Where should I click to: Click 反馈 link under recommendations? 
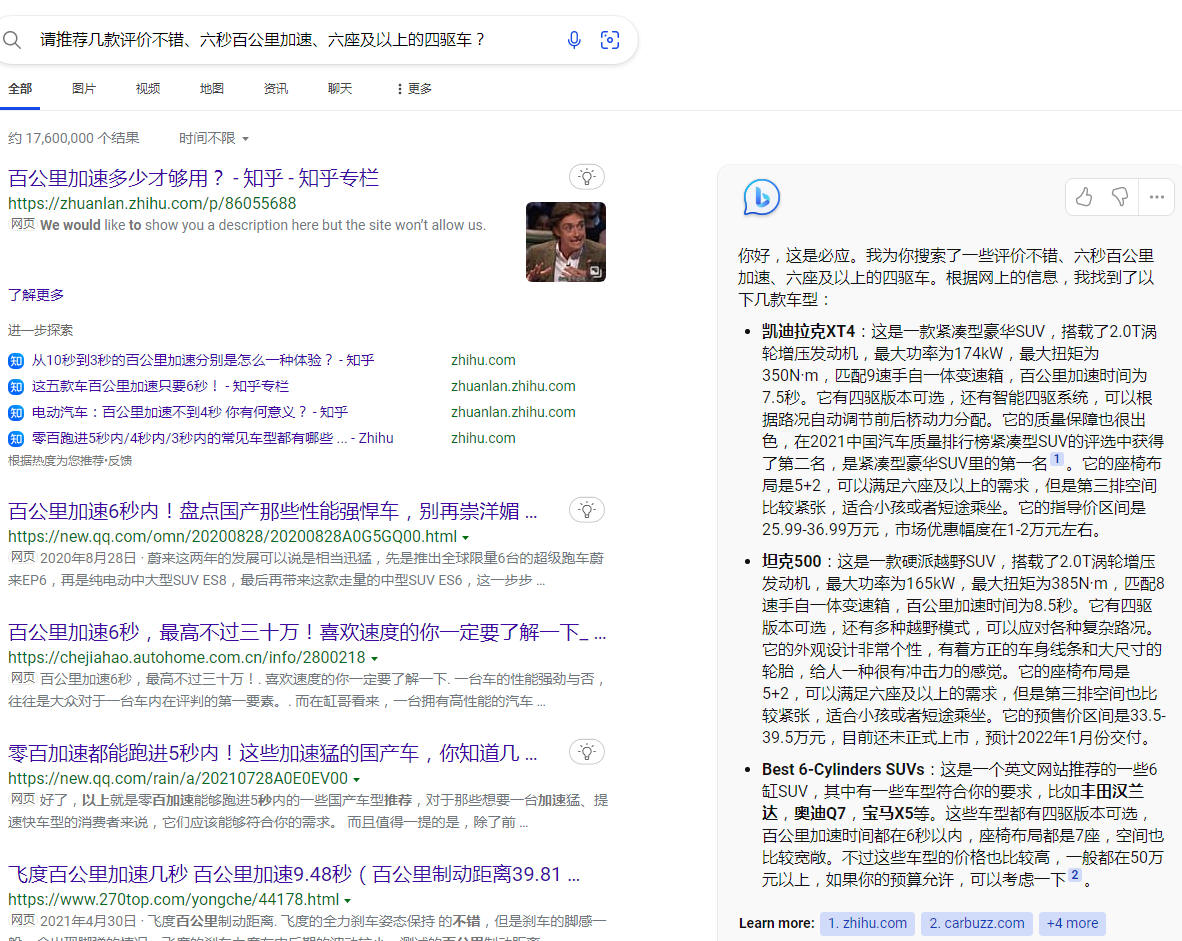(x=120, y=461)
